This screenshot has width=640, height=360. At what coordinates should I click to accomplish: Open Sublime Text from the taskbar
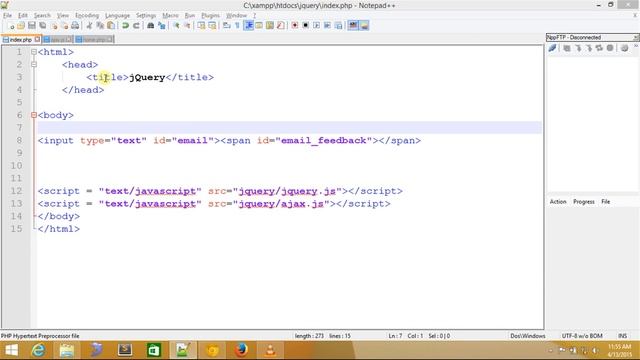125,350
